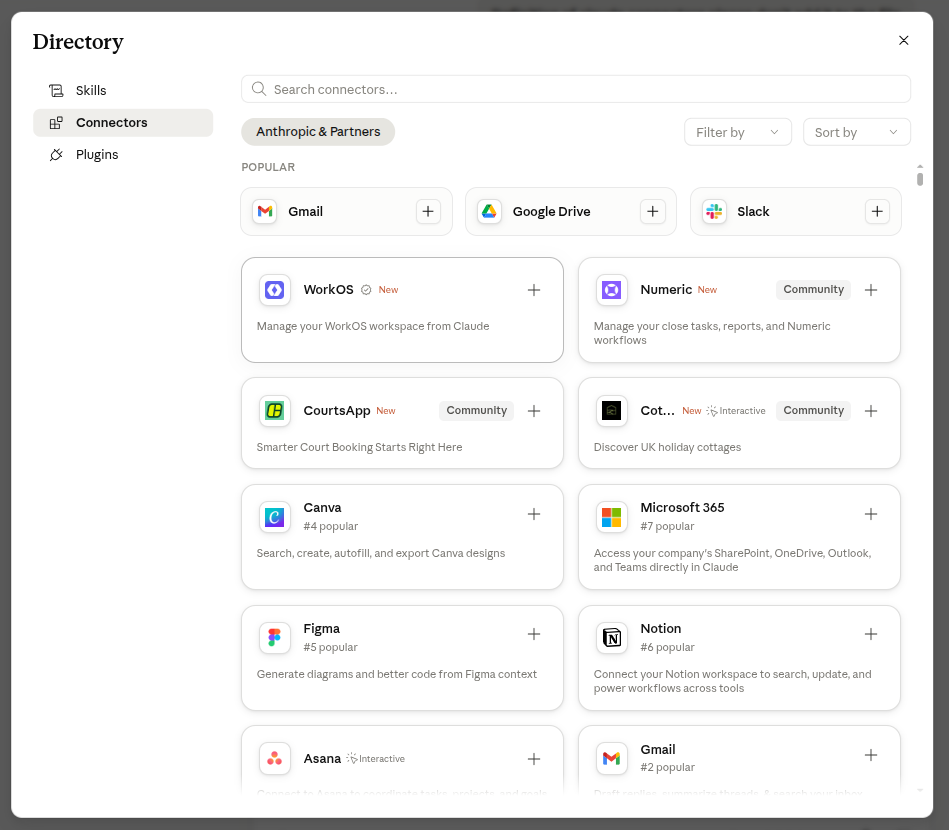This screenshot has width=949, height=830.
Task: Add the Microsoft 365 connector
Action: coord(871,514)
